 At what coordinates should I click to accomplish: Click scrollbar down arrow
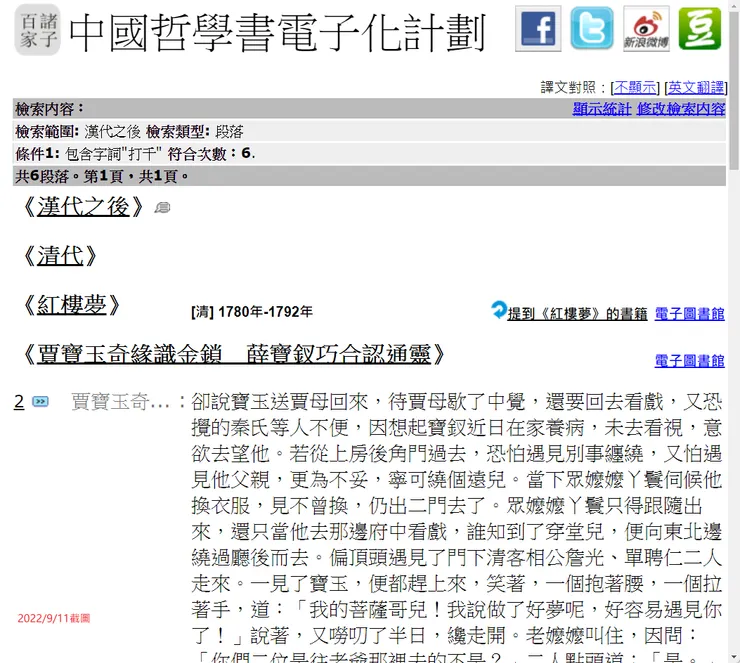pyautogui.click(x=734, y=657)
